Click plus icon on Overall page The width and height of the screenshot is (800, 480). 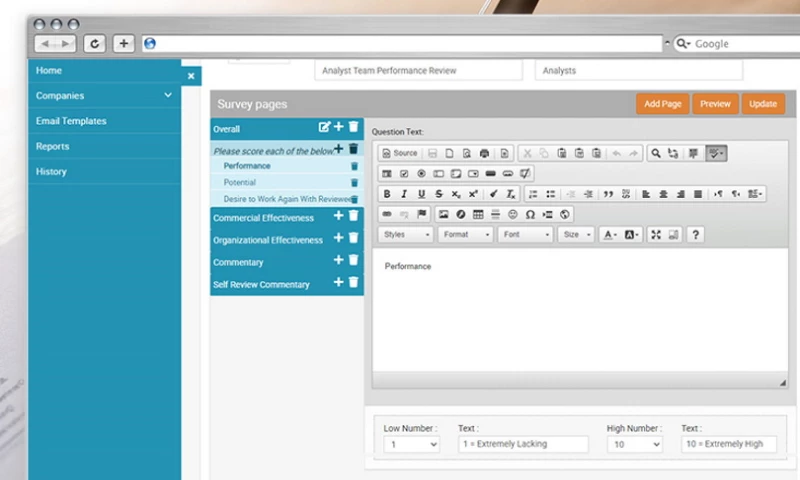(338, 127)
